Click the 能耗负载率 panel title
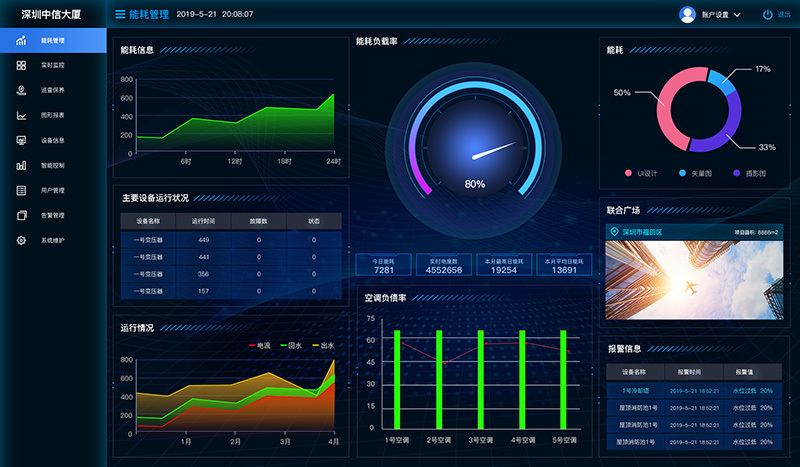800x467 pixels. [377, 41]
